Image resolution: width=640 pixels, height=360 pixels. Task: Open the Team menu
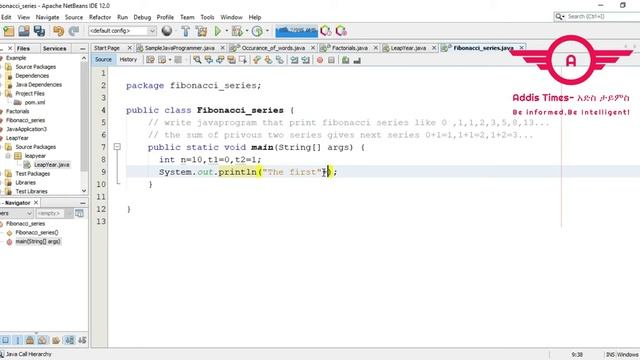(187, 17)
